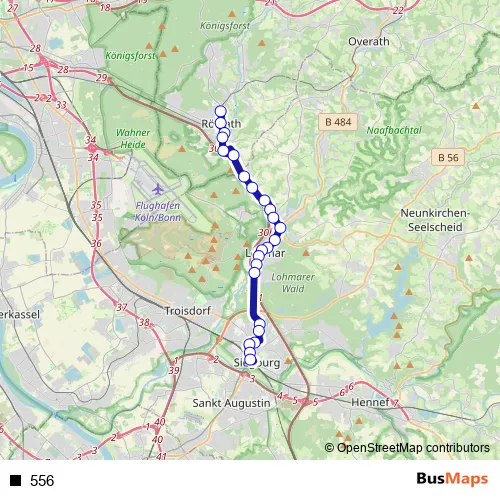The height and width of the screenshot is (500, 500).
Task: Click the northernmost bus stop marker near Rösrath
Action: pyautogui.click(x=221, y=111)
